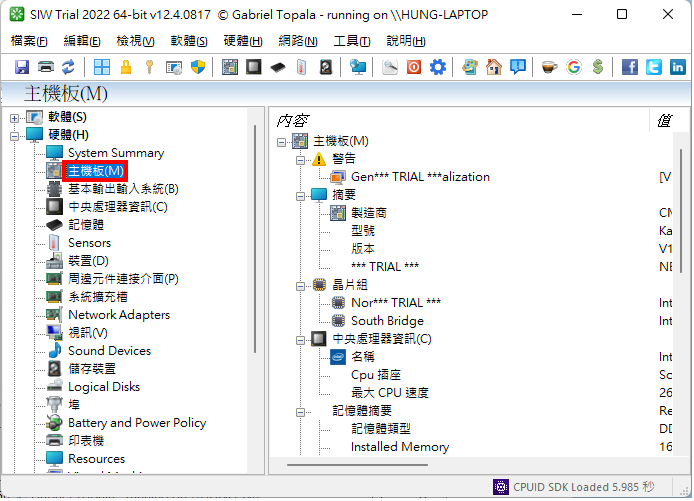Image resolution: width=694 pixels, height=501 pixels.
Task: Open the 軟體(S) menu
Action: 189,41
